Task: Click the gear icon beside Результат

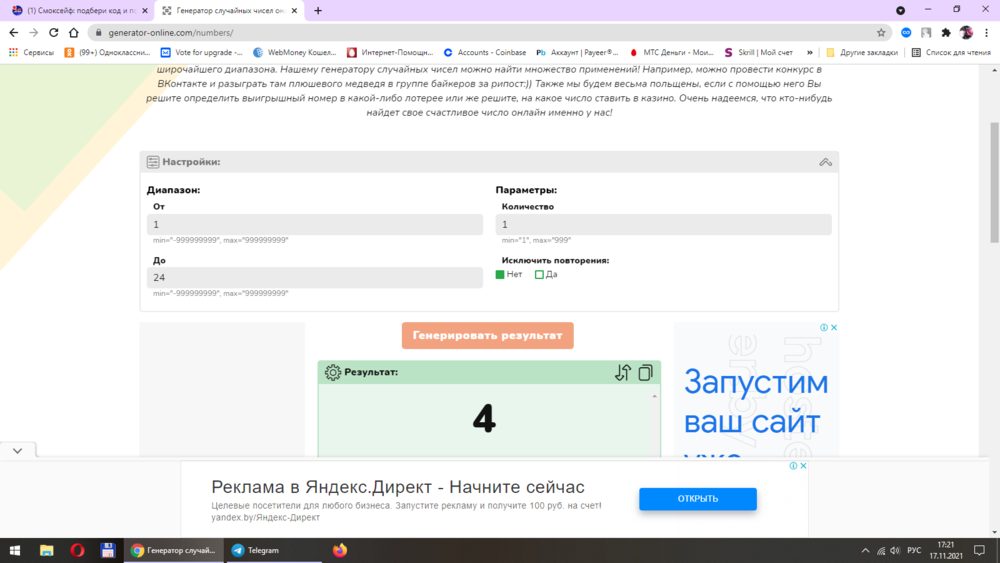Action: pyautogui.click(x=332, y=372)
